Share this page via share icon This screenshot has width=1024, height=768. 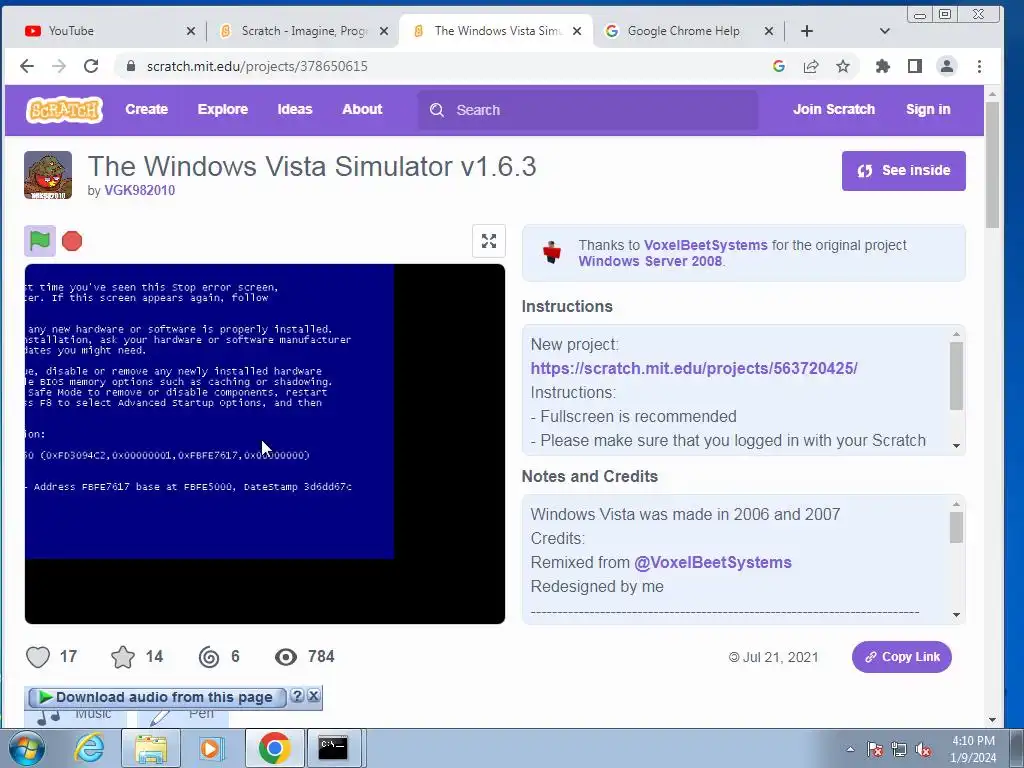pos(810,66)
